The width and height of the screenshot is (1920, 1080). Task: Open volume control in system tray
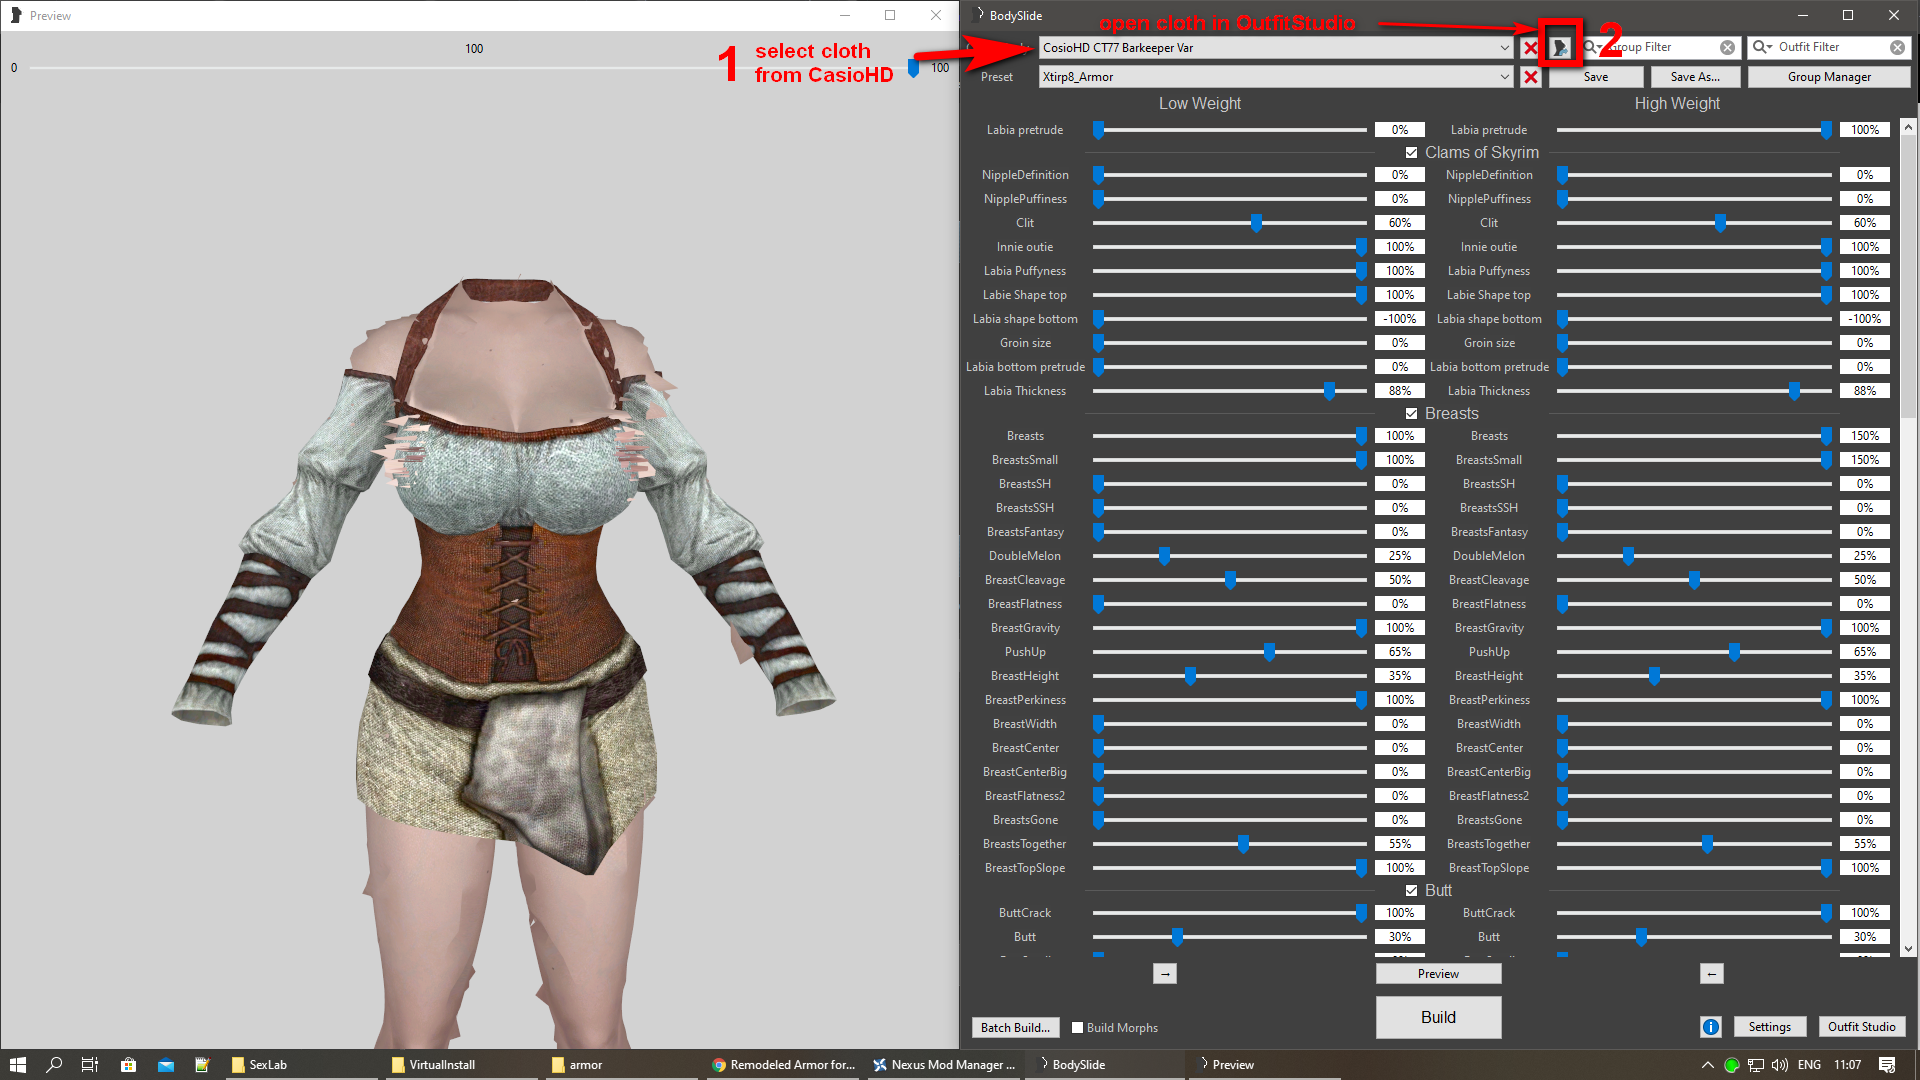1780,1065
